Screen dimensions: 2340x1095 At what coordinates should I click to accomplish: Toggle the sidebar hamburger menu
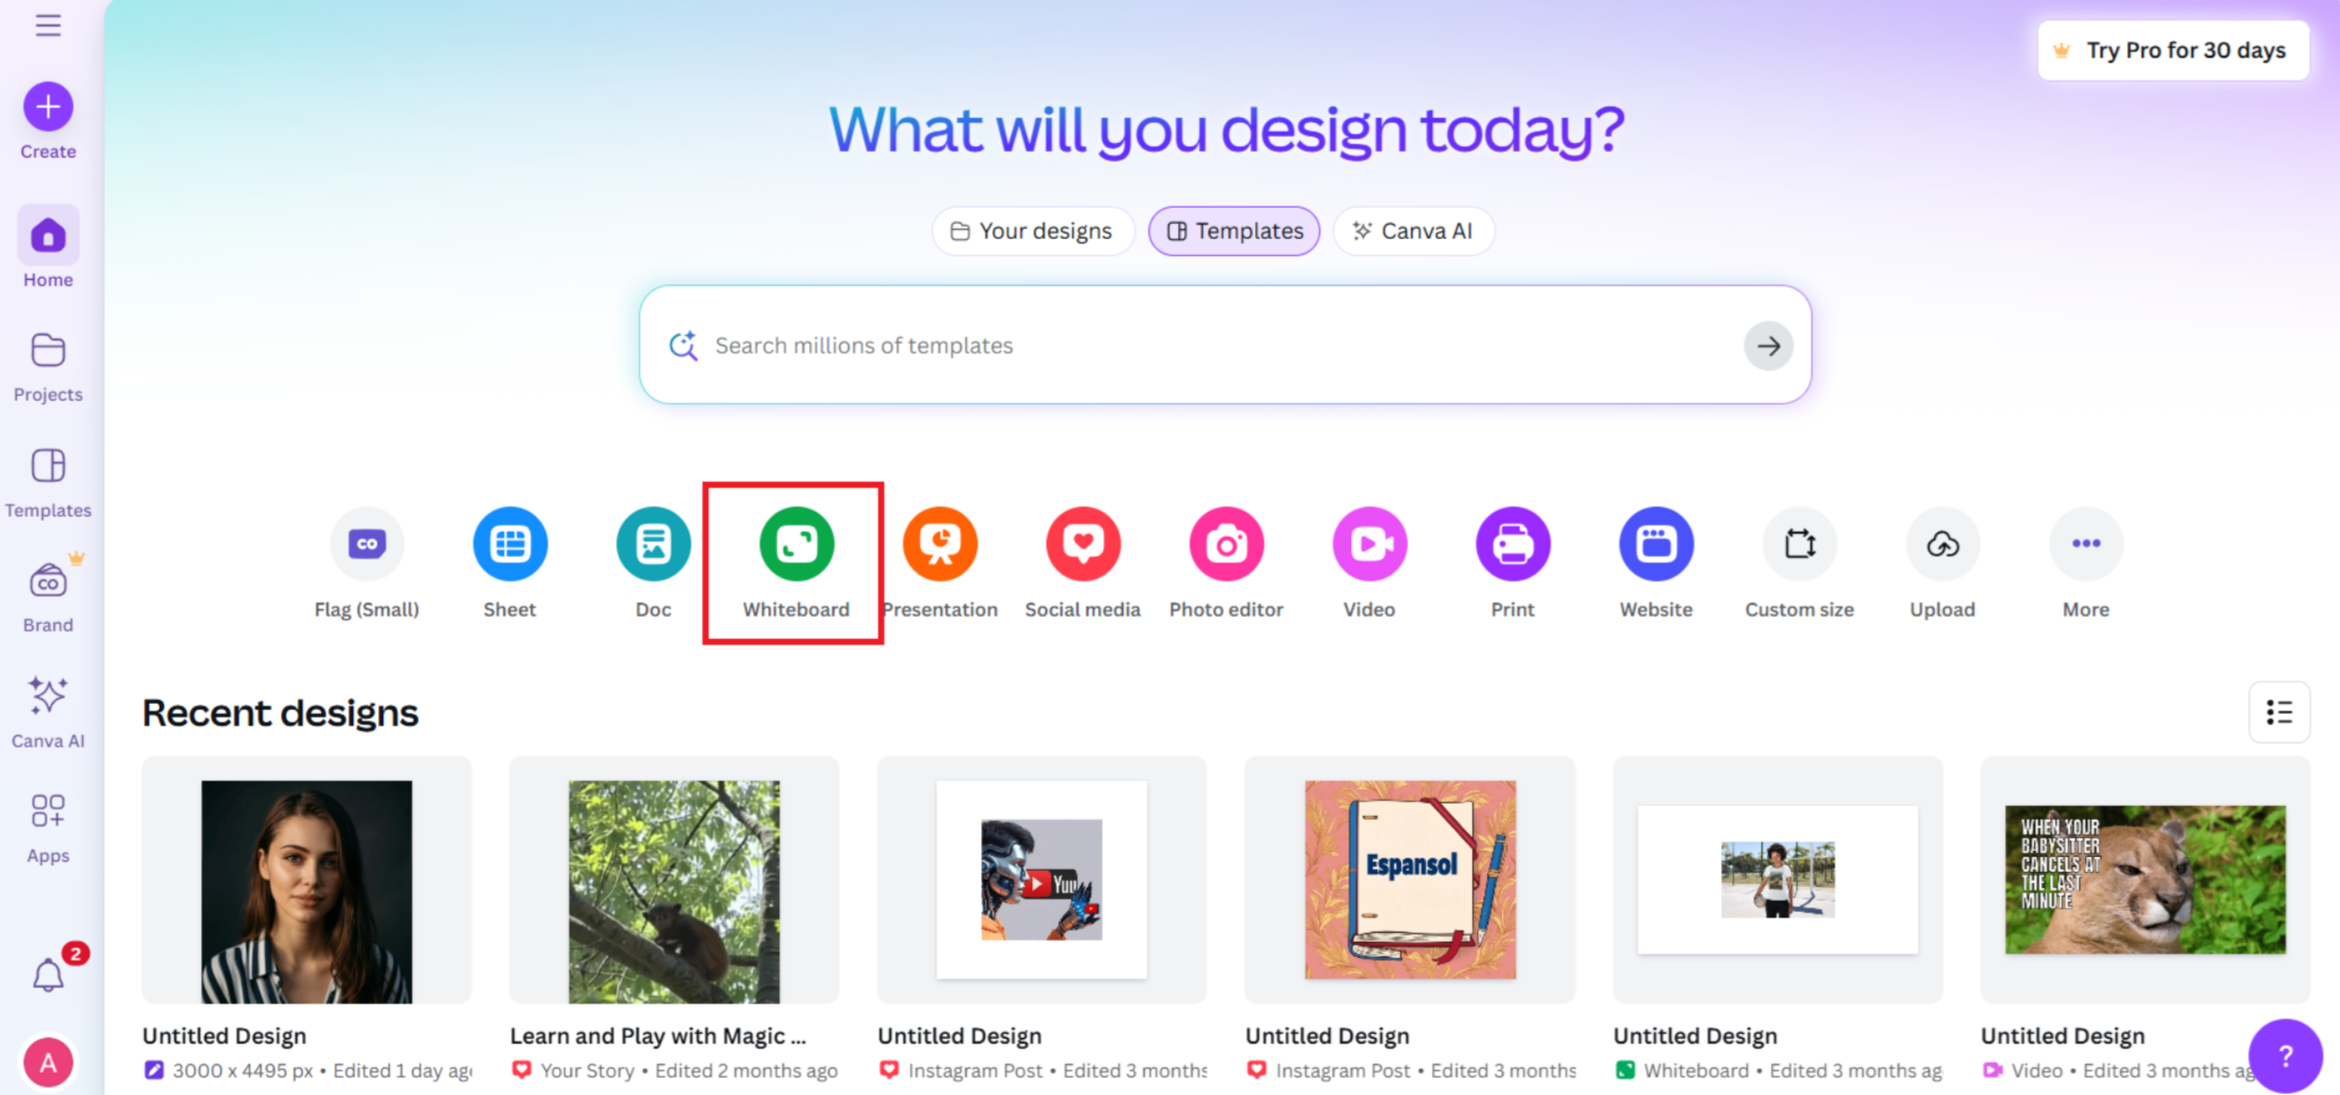click(x=48, y=25)
